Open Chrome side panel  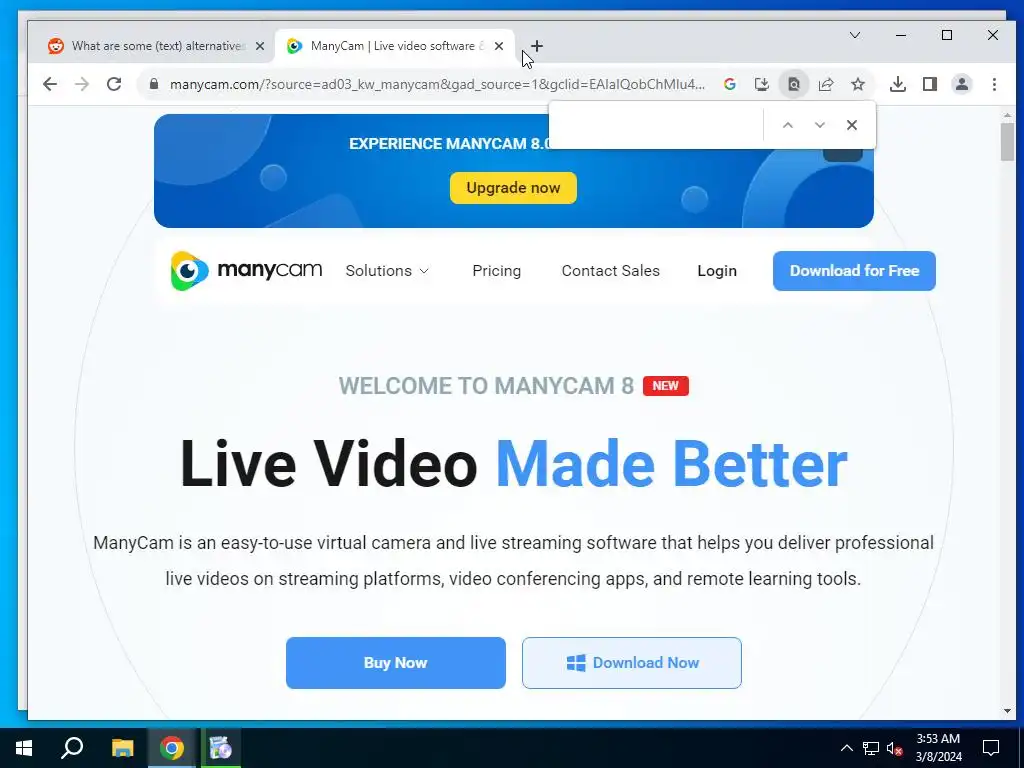pyautogui.click(x=930, y=84)
